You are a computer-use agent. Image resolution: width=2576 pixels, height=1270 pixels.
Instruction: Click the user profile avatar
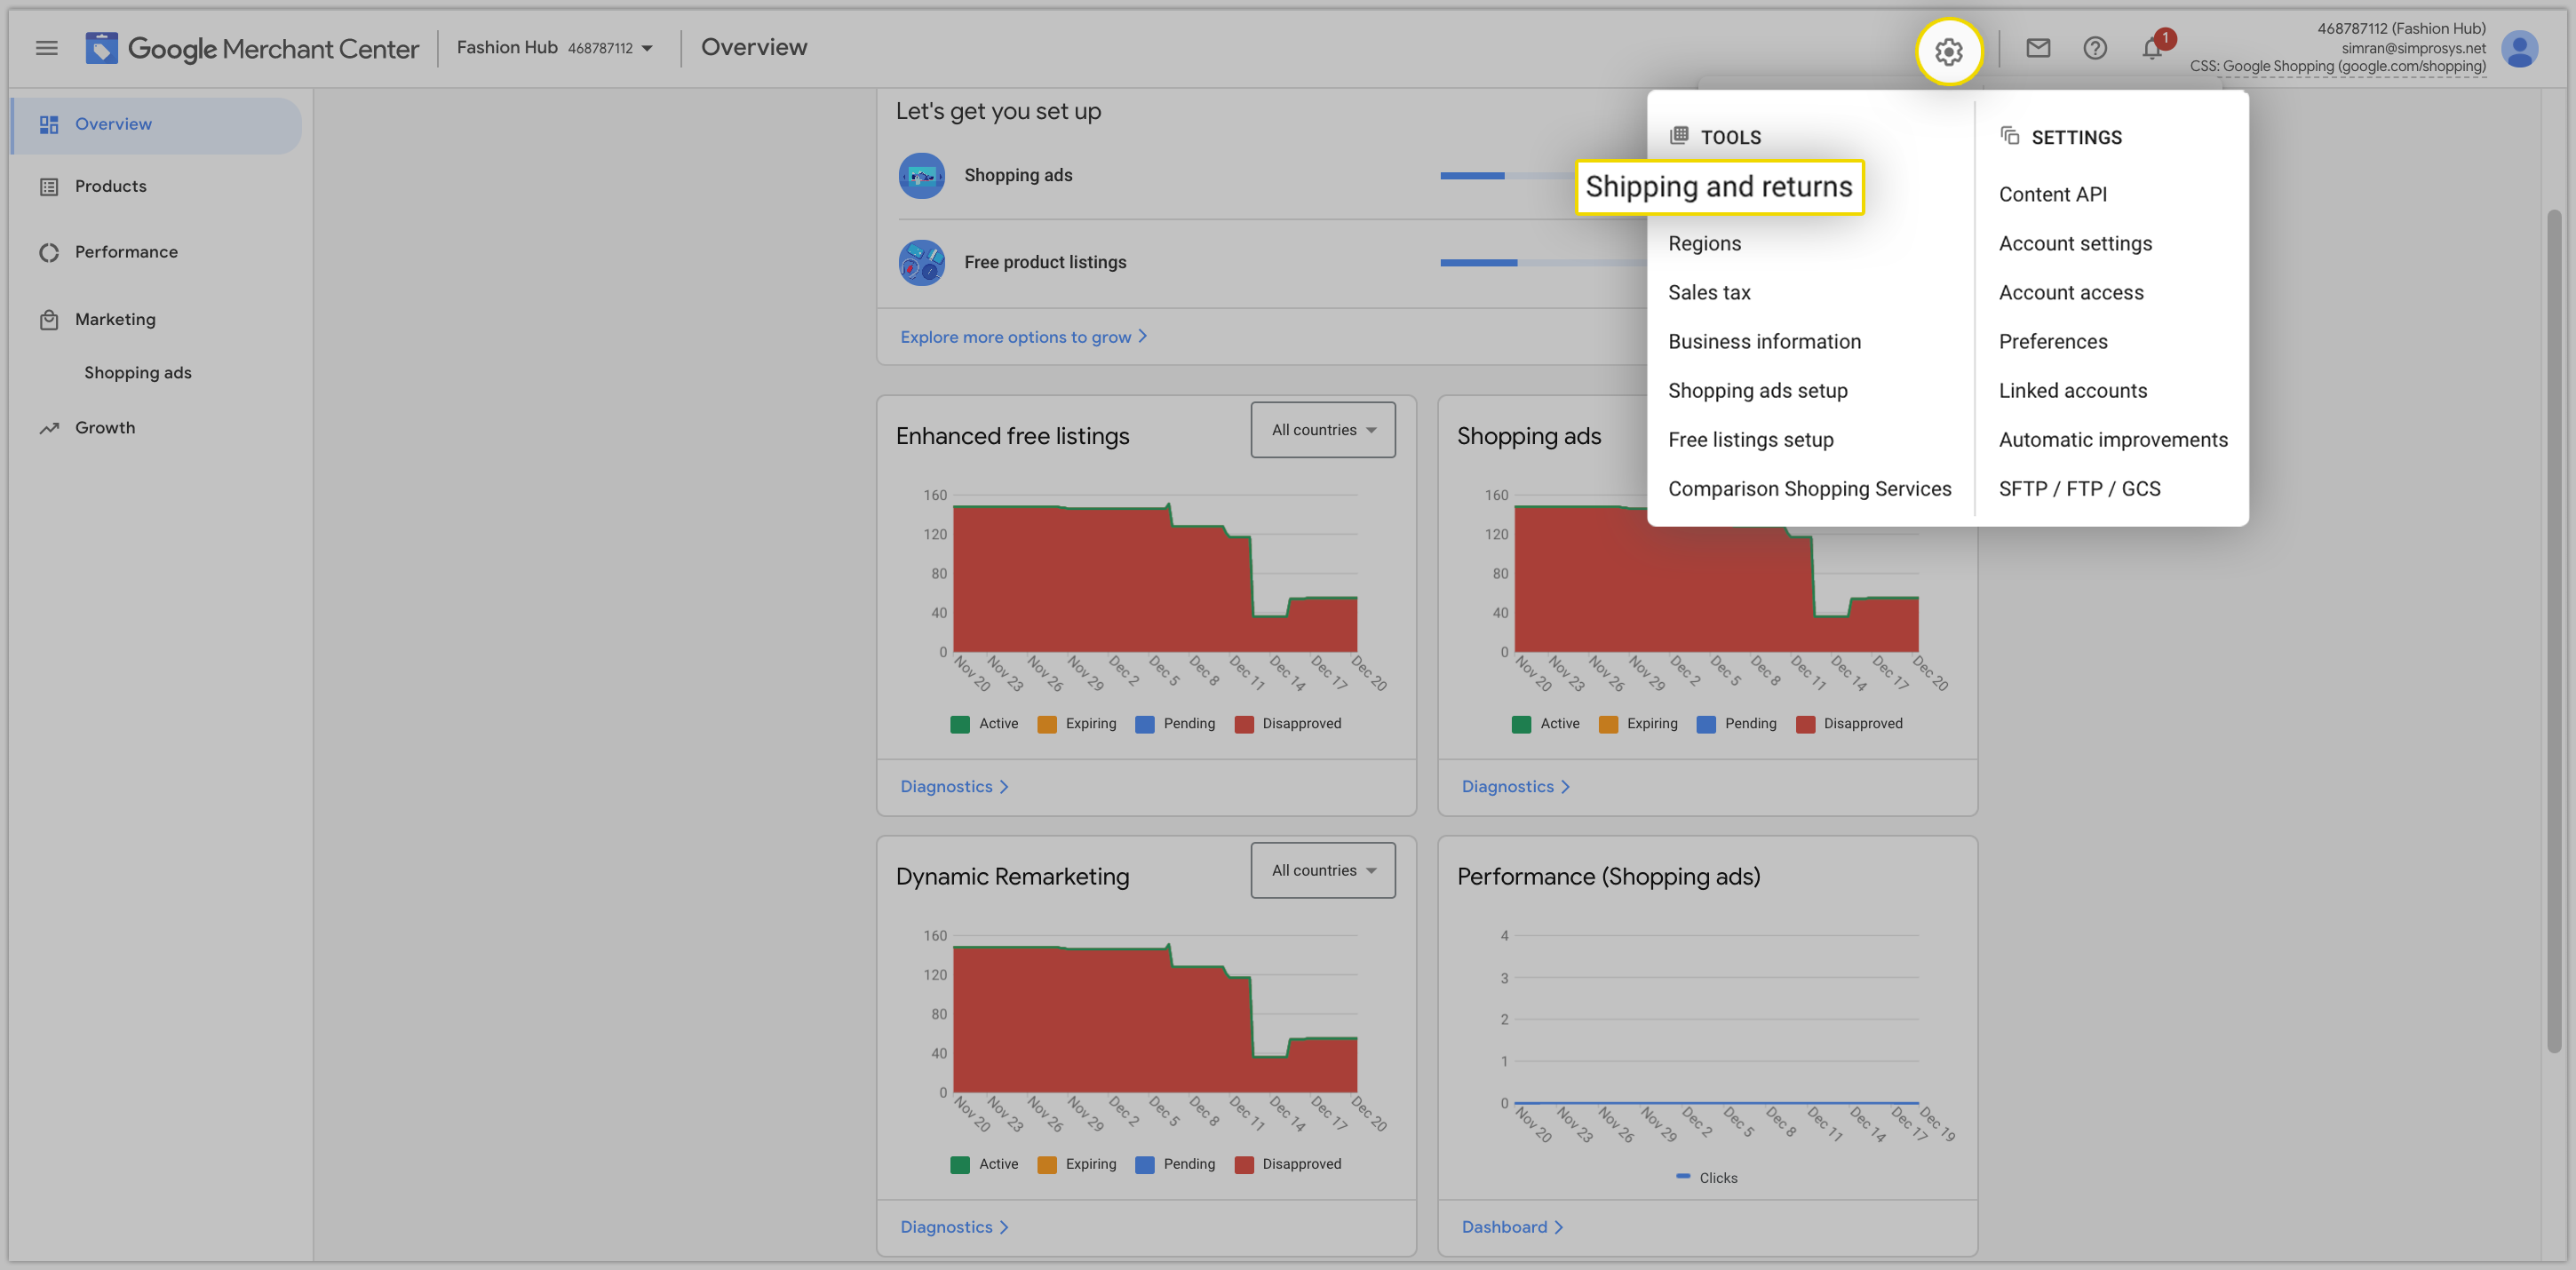pos(2519,48)
